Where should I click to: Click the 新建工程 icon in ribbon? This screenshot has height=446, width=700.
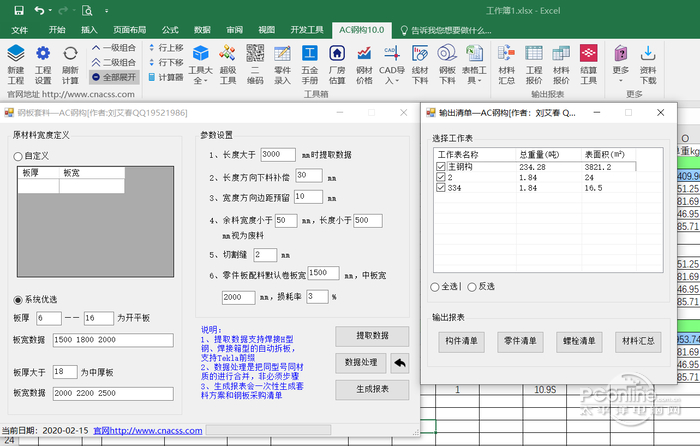[16, 53]
